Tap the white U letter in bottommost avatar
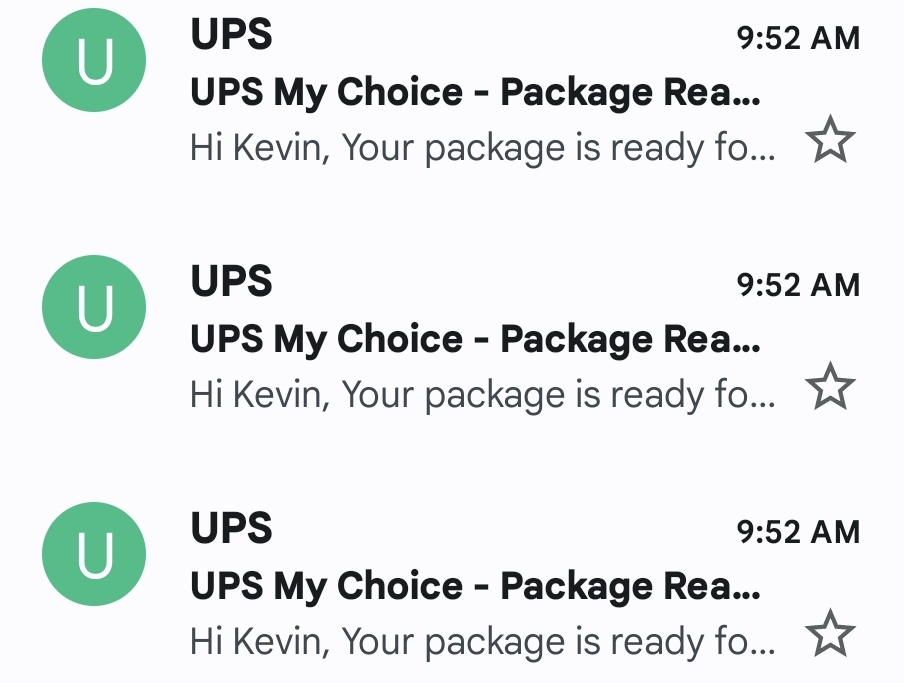 point(95,554)
